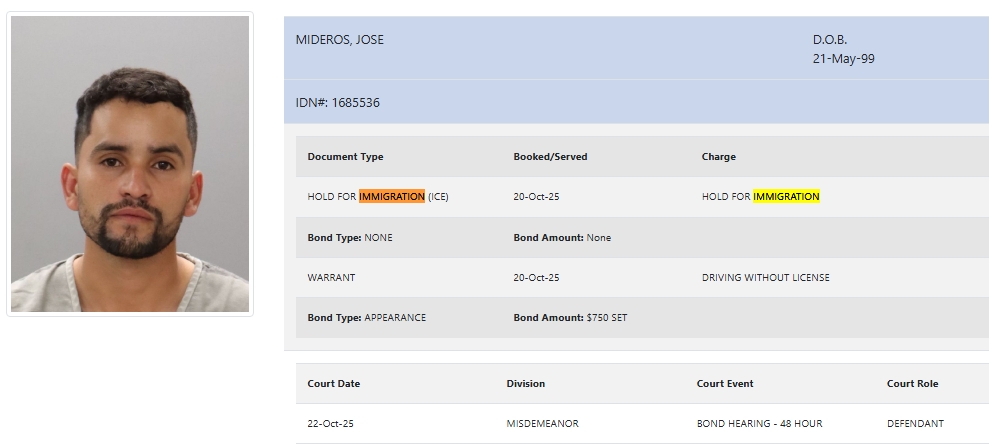Click Bond Amount: None text
Image resolution: width=989 pixels, height=444 pixels.
click(562, 238)
